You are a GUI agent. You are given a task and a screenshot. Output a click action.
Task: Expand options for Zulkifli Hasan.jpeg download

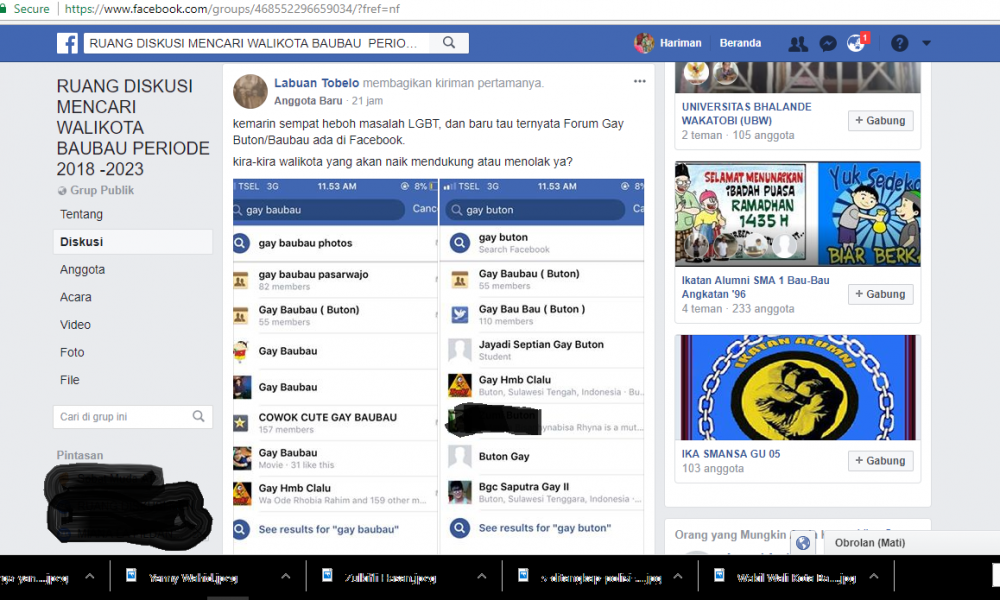(482, 576)
